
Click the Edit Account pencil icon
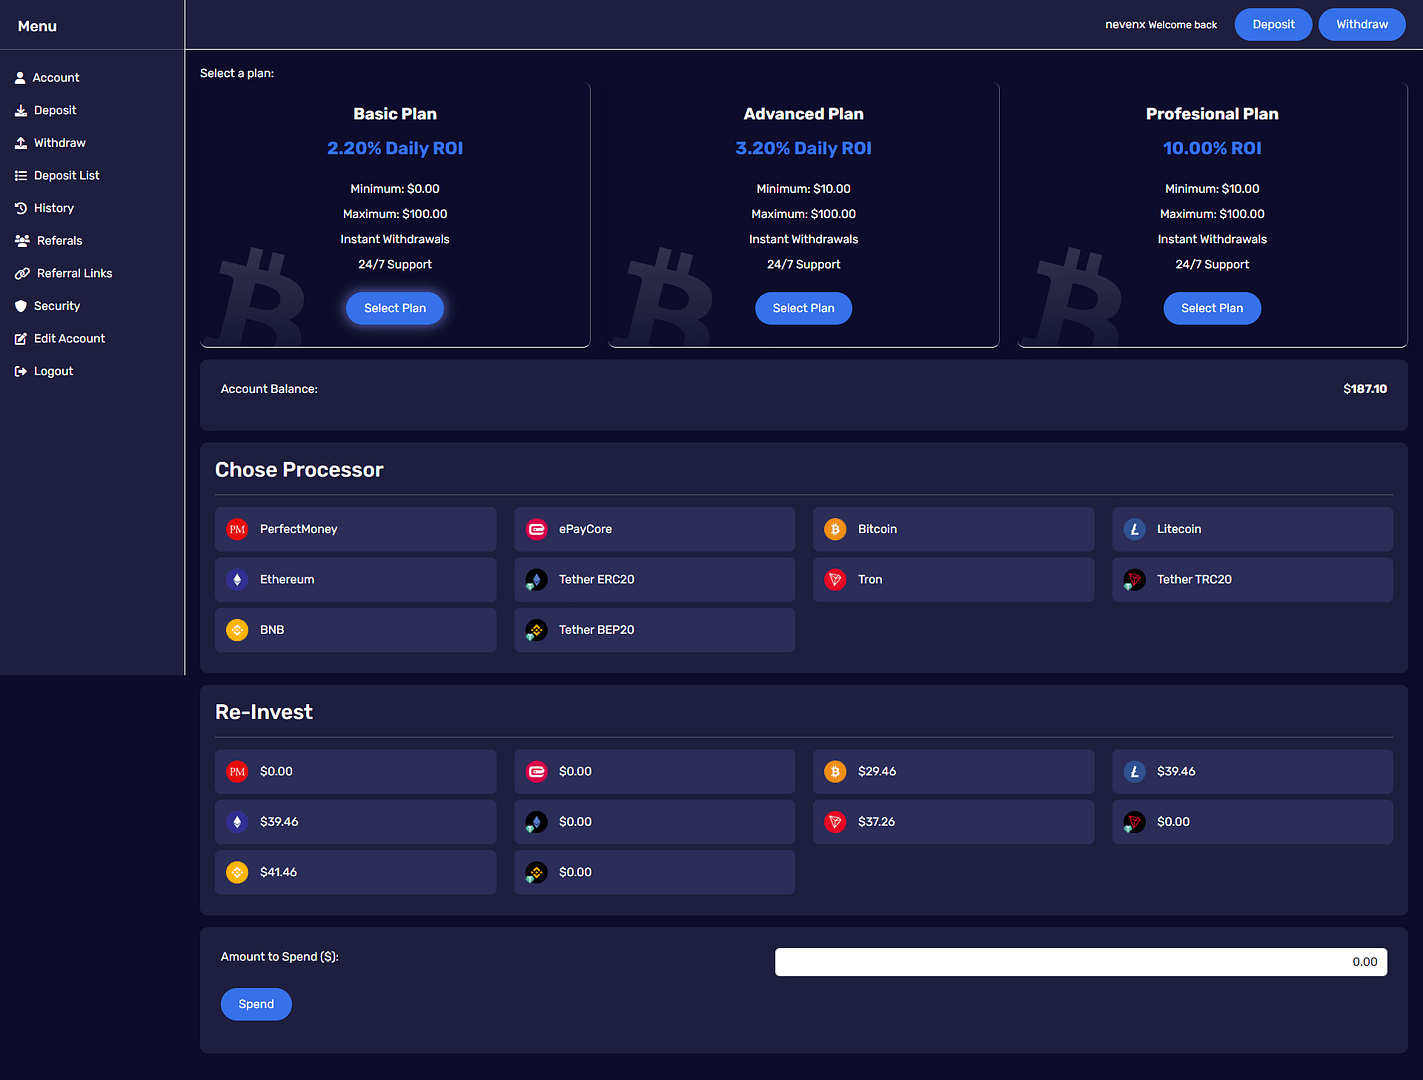pos(20,339)
